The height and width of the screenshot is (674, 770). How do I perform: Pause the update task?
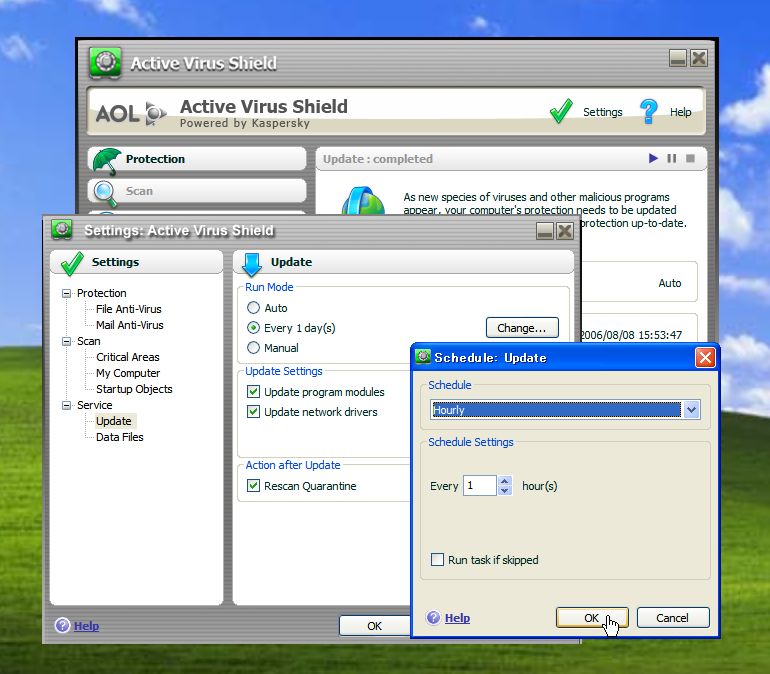tap(672, 158)
